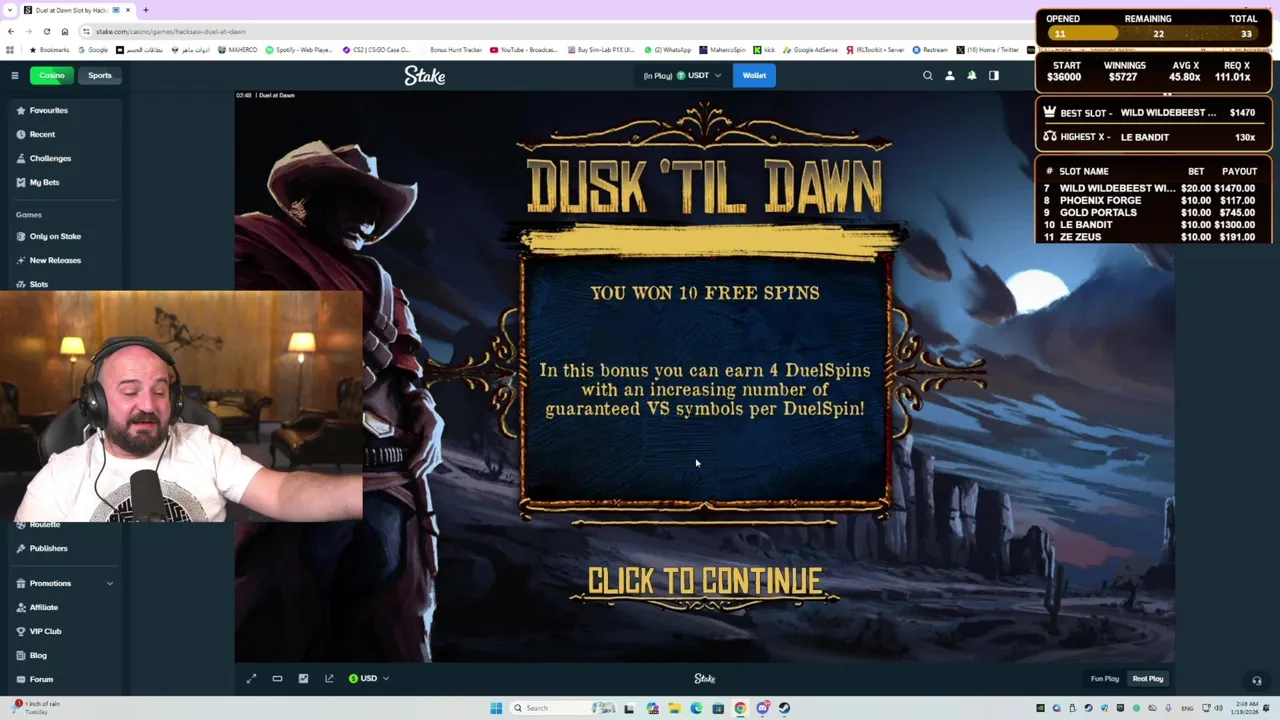Click to Continue the bonus
The width and height of the screenshot is (1280, 720).
click(x=705, y=581)
